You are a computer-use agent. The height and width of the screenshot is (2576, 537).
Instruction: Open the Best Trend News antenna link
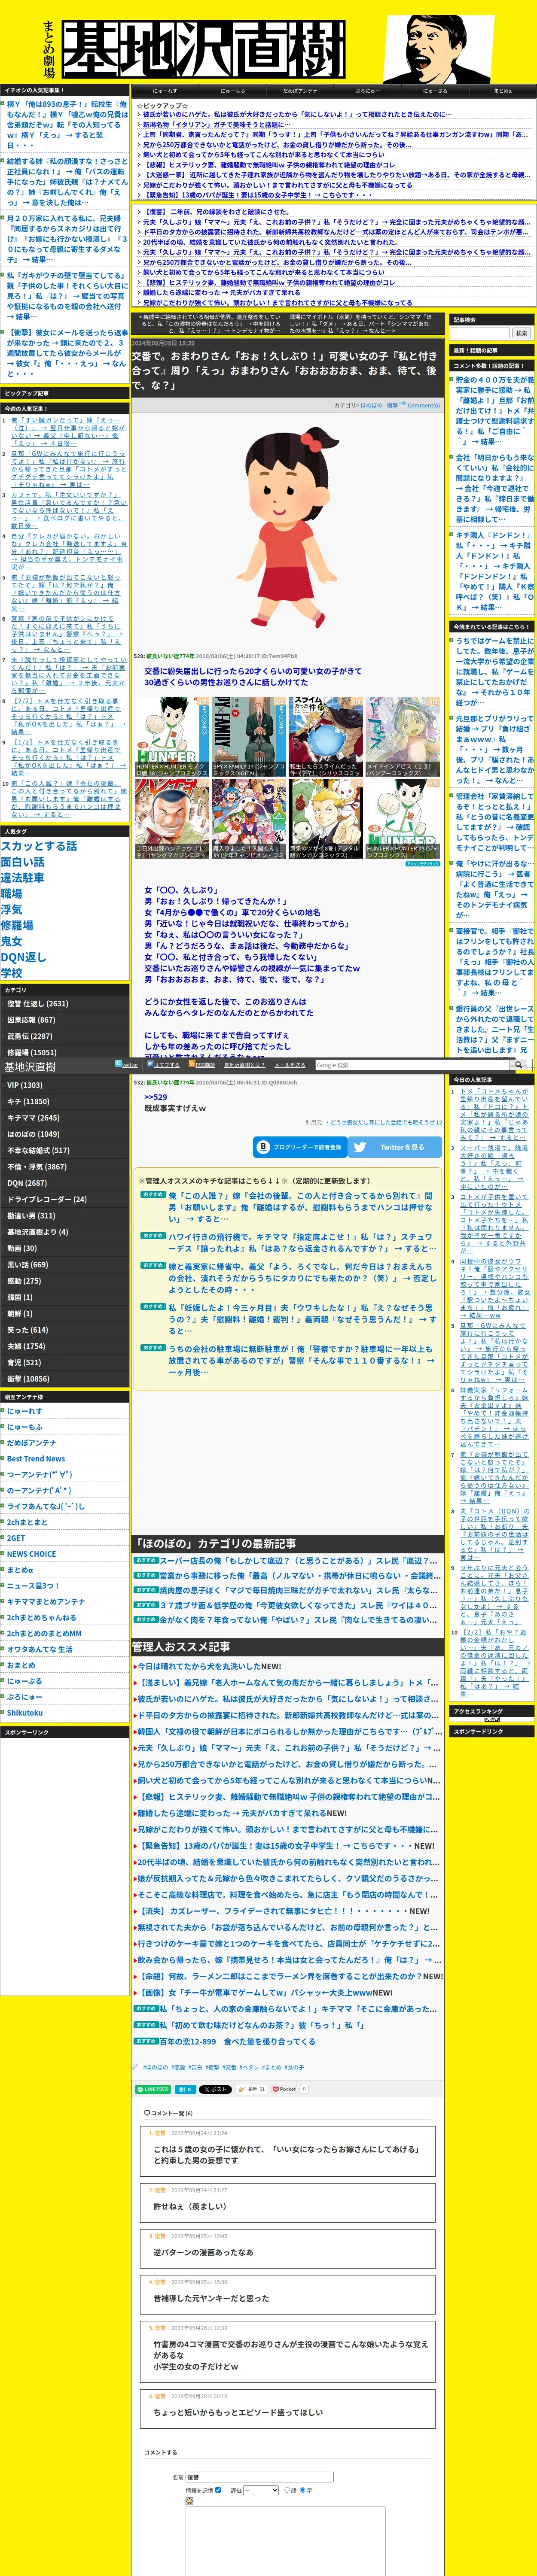point(36,1458)
